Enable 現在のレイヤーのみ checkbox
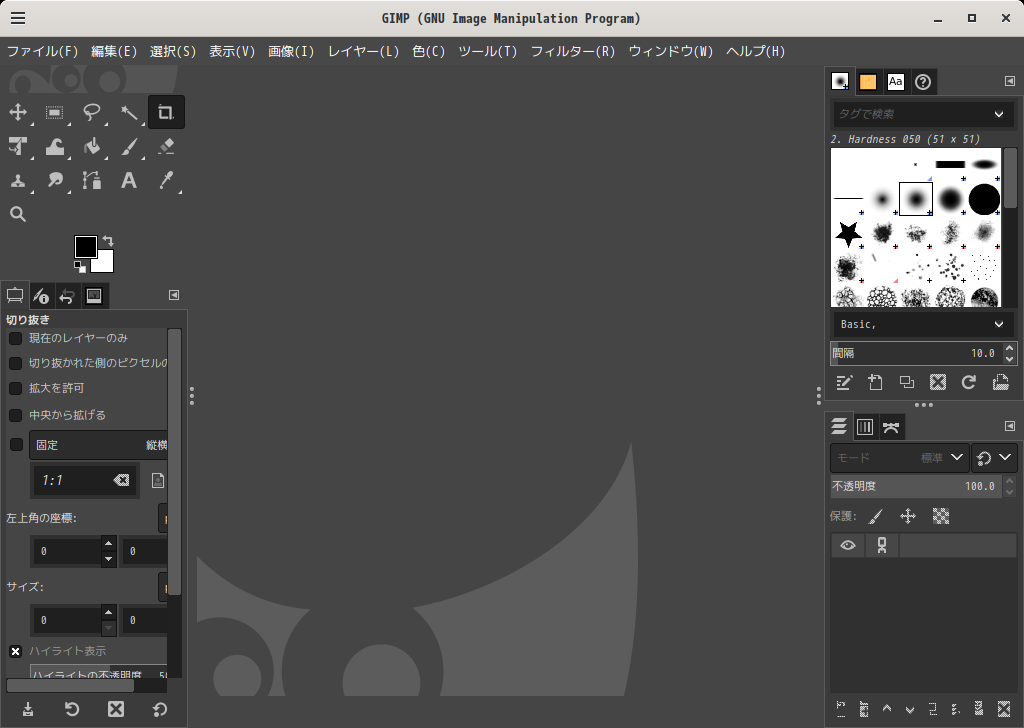This screenshot has width=1024, height=728. pyautogui.click(x=16, y=338)
